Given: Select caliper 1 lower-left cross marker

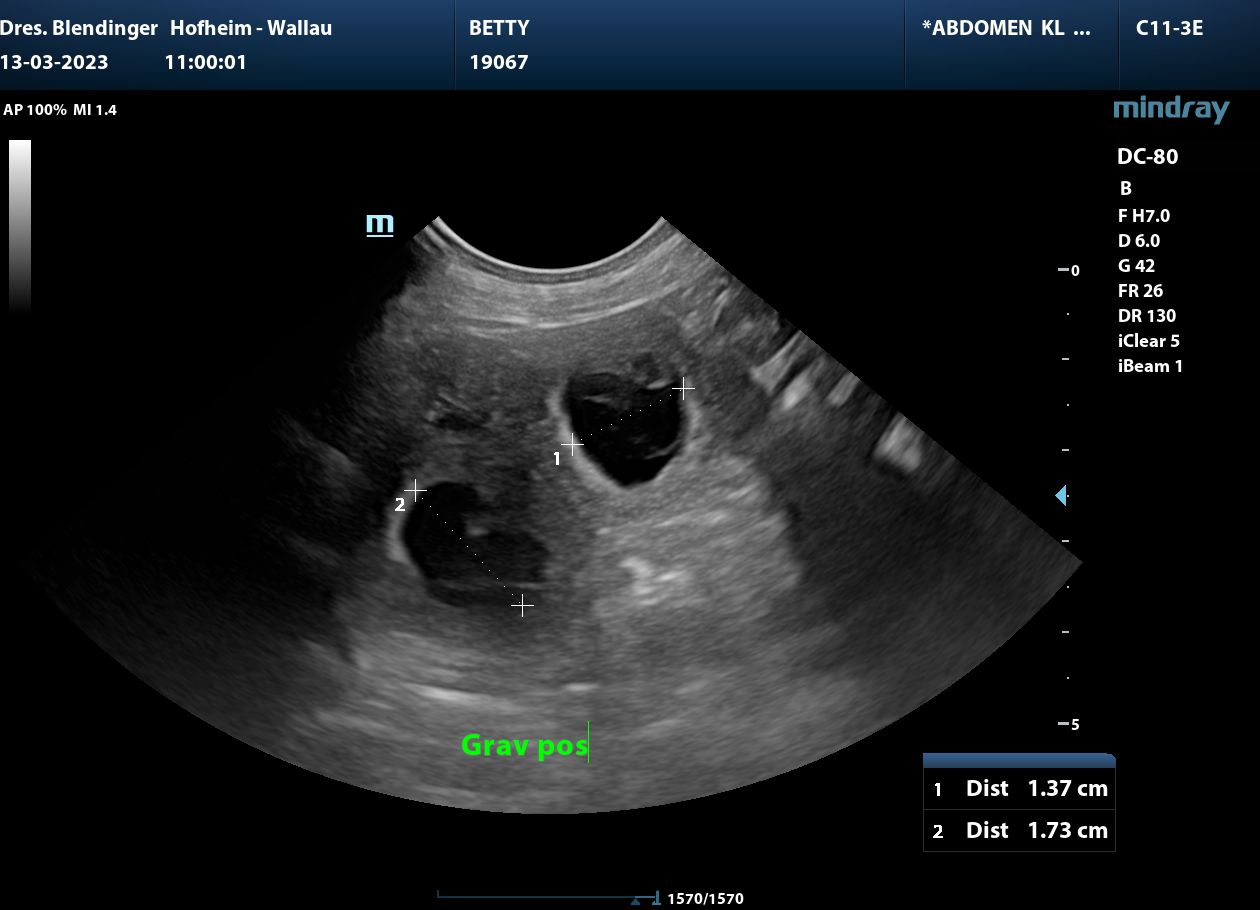Looking at the screenshot, I should point(572,442).
